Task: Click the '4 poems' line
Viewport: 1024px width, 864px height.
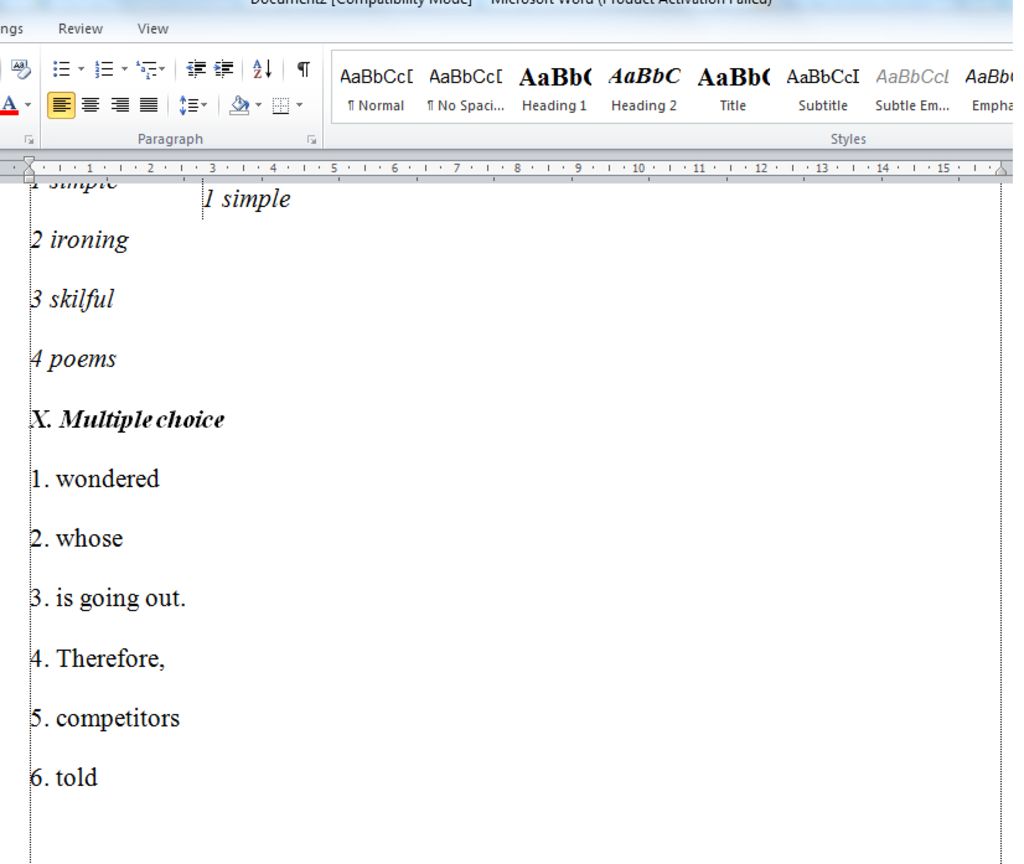Action: tap(74, 359)
